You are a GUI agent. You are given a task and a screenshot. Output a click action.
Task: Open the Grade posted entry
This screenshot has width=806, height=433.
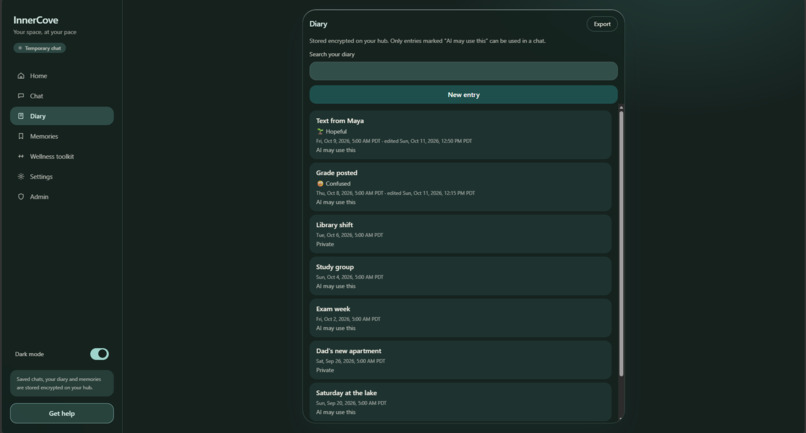pyautogui.click(x=460, y=187)
